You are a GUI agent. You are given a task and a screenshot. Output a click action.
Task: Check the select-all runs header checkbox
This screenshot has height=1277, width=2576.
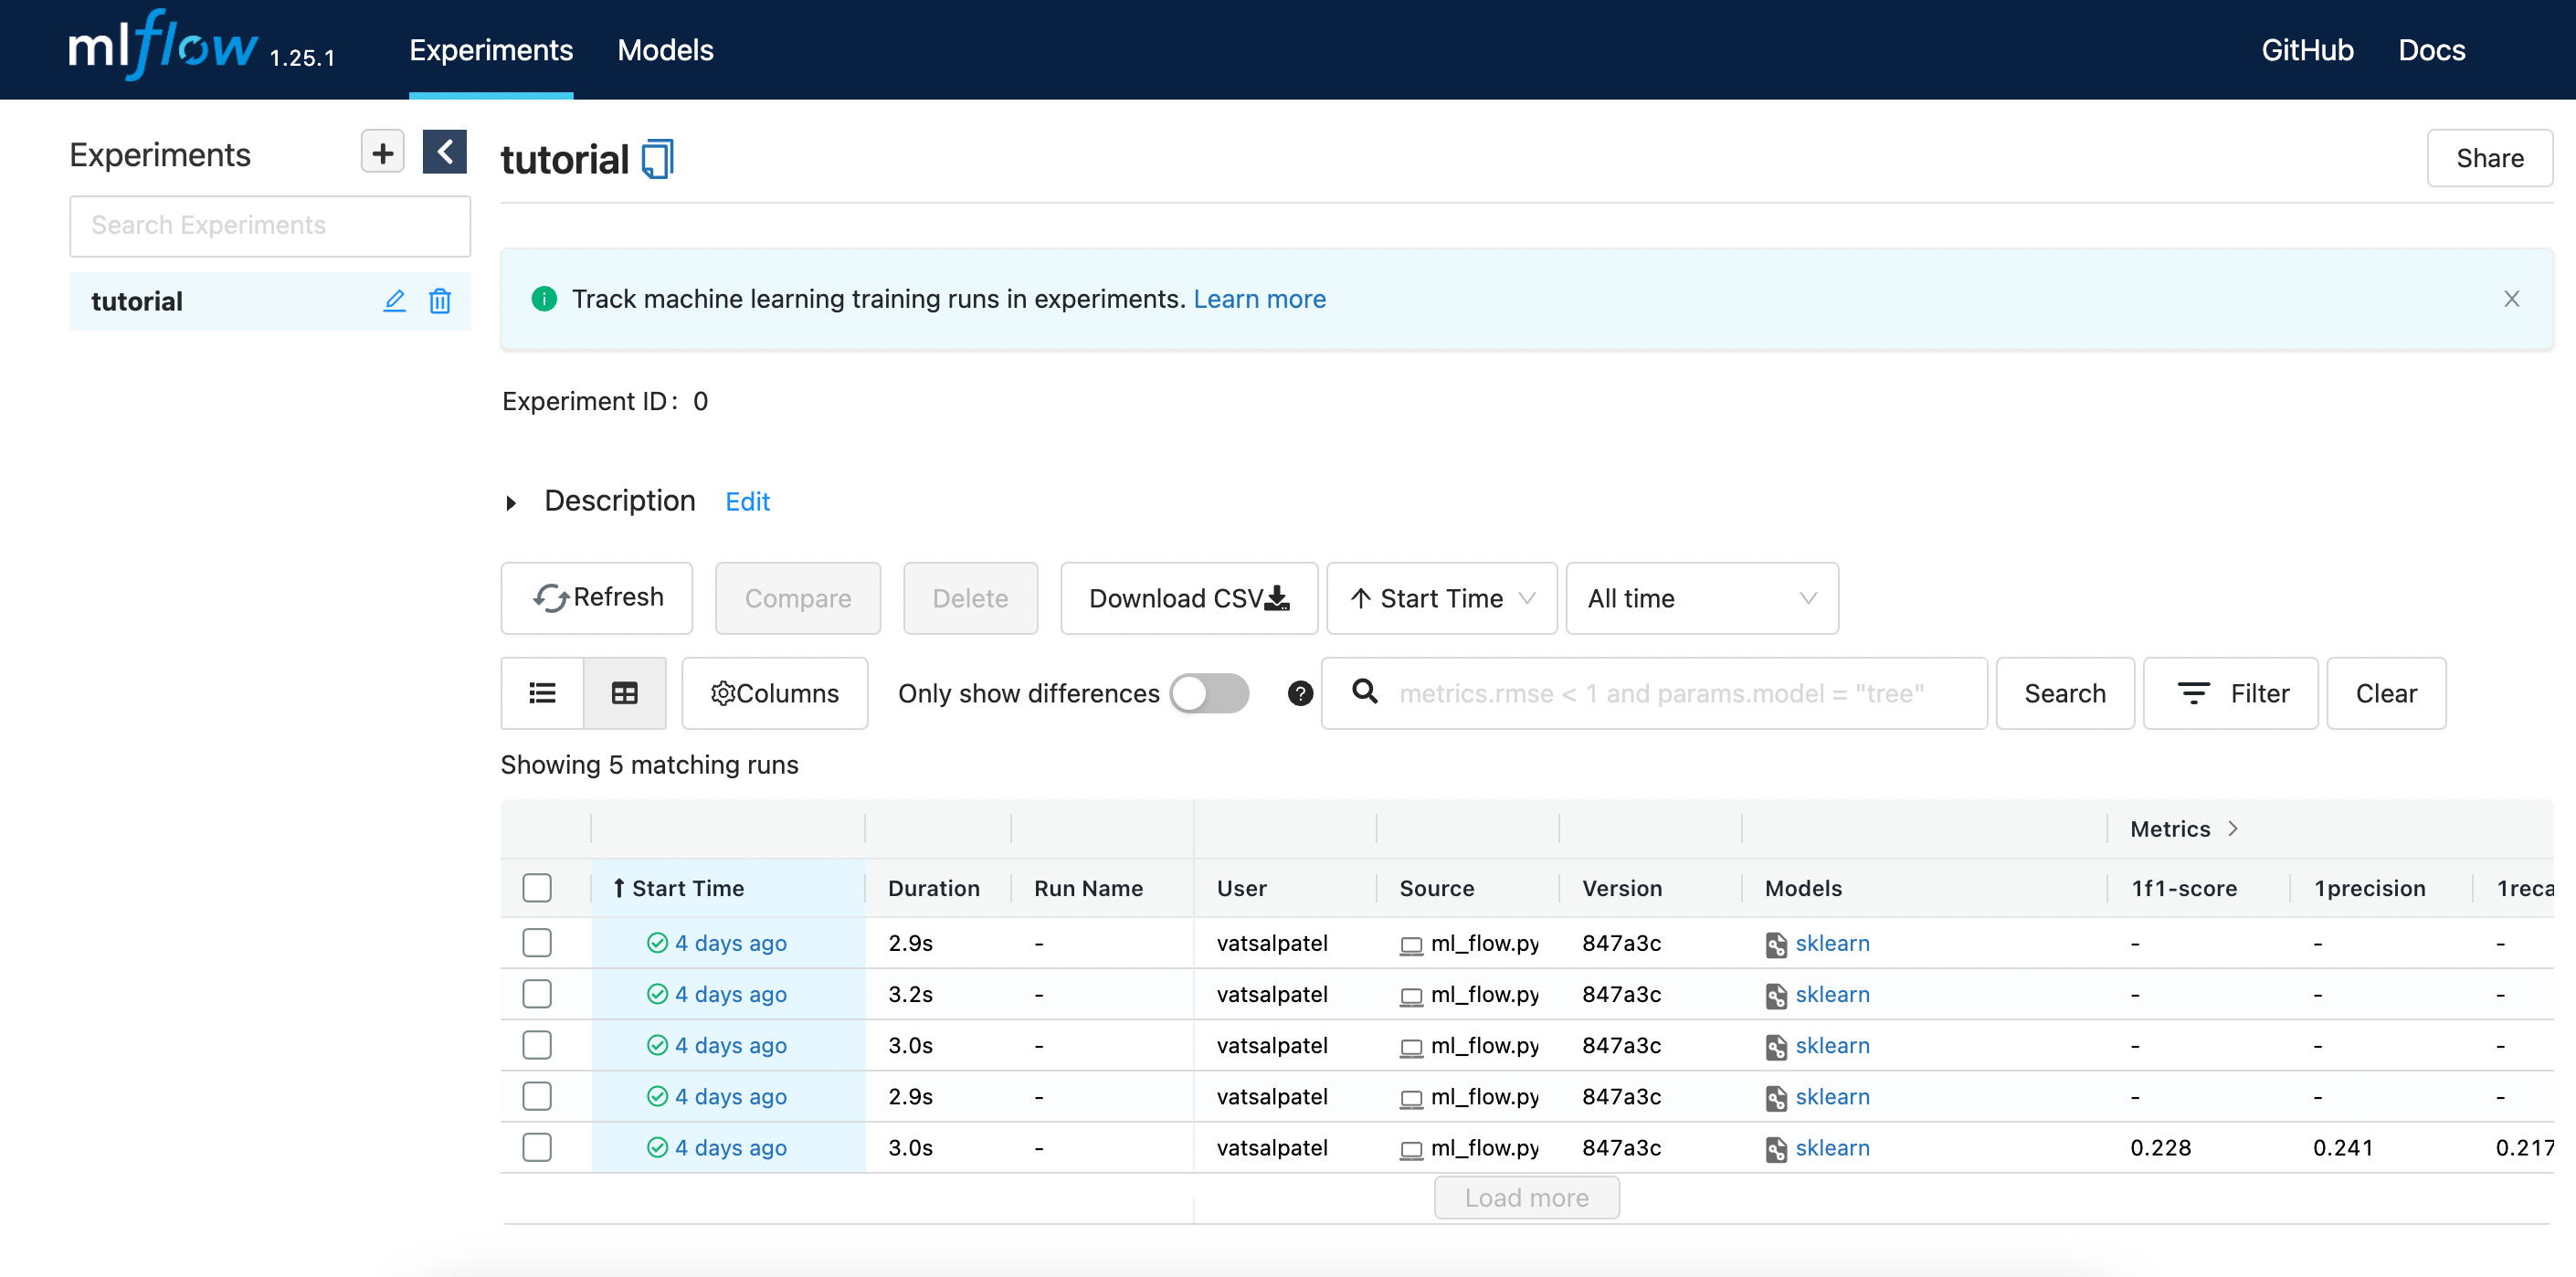tap(537, 888)
